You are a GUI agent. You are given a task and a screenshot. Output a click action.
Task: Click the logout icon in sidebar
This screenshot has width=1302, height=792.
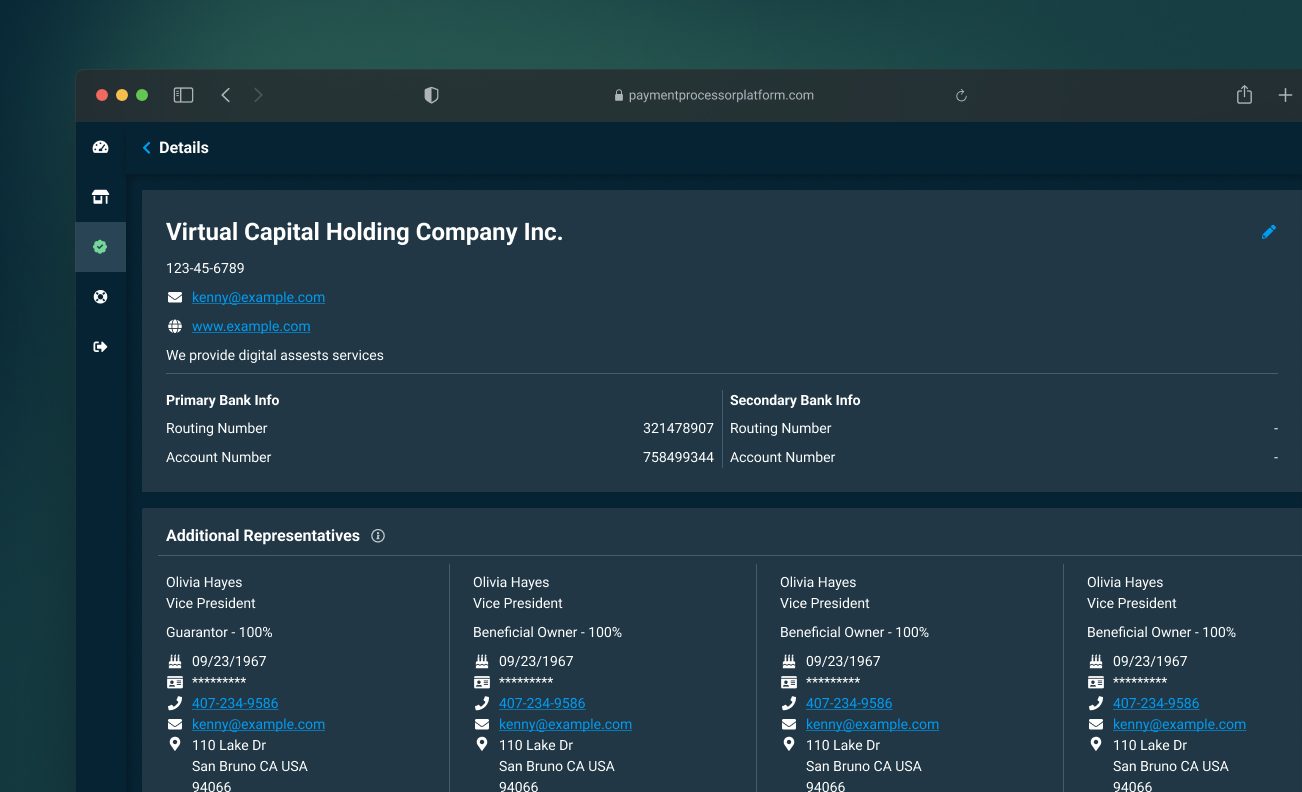[x=100, y=347]
